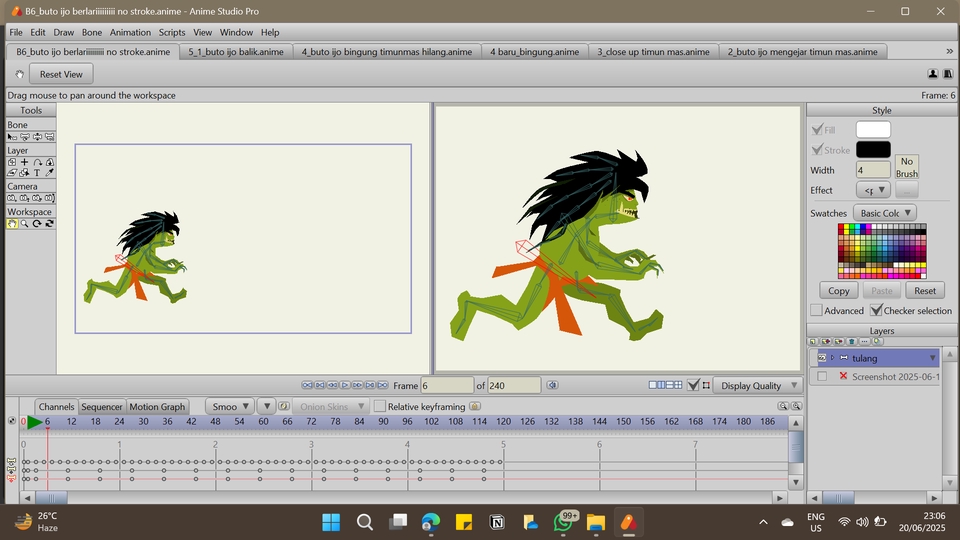Click the T-shaped Layer tool icon
The width and height of the screenshot is (960, 540).
37,173
